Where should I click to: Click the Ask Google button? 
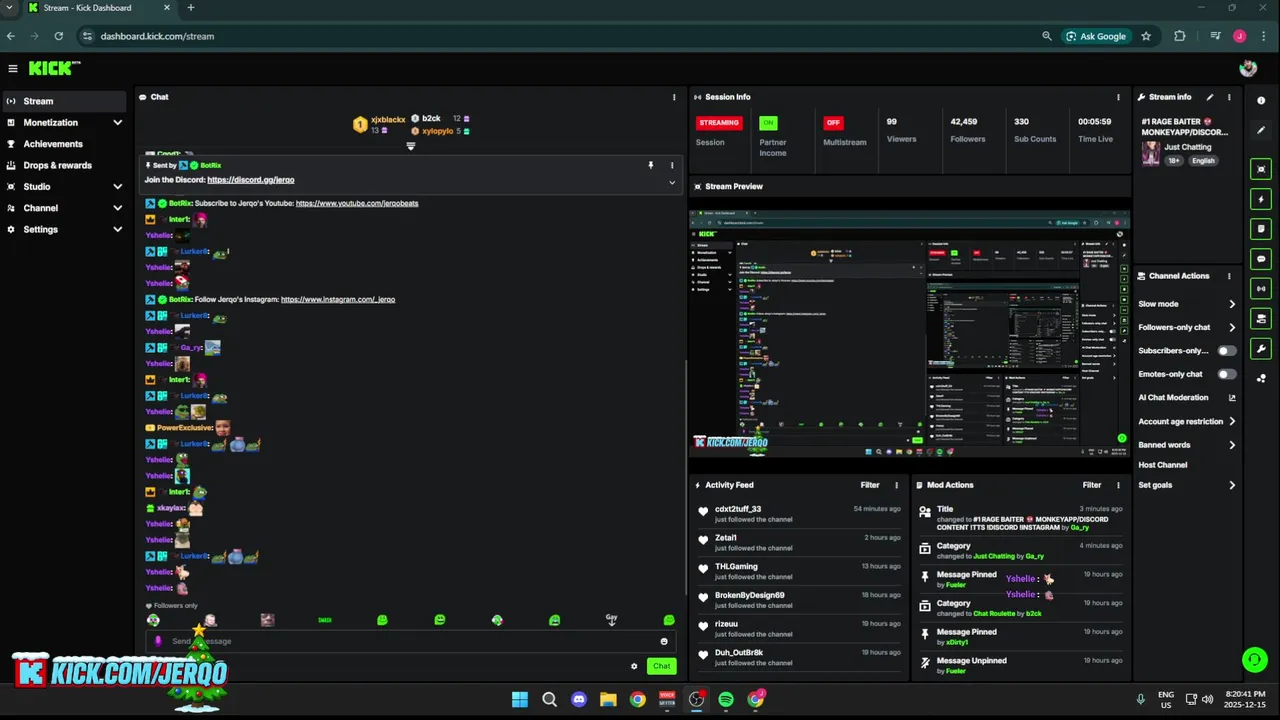pyautogui.click(x=1095, y=36)
